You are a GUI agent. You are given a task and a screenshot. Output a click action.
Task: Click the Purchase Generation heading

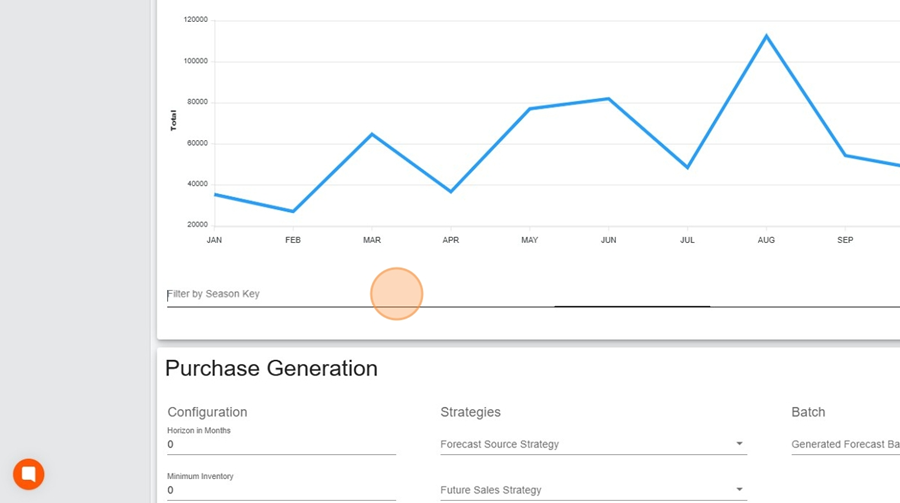click(271, 368)
